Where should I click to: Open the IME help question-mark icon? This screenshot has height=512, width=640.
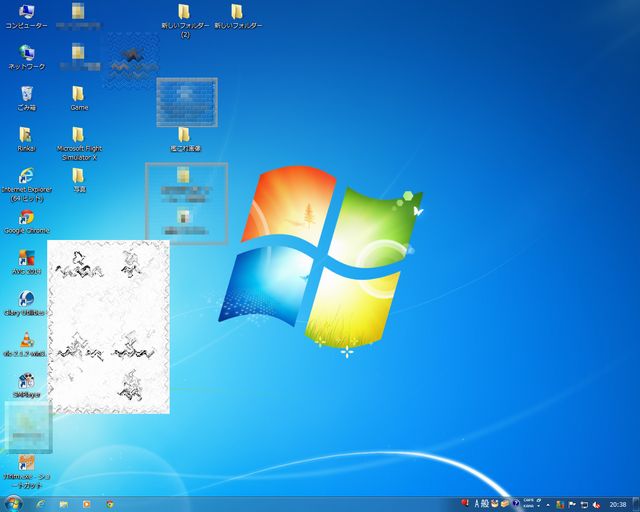[x=516, y=503]
